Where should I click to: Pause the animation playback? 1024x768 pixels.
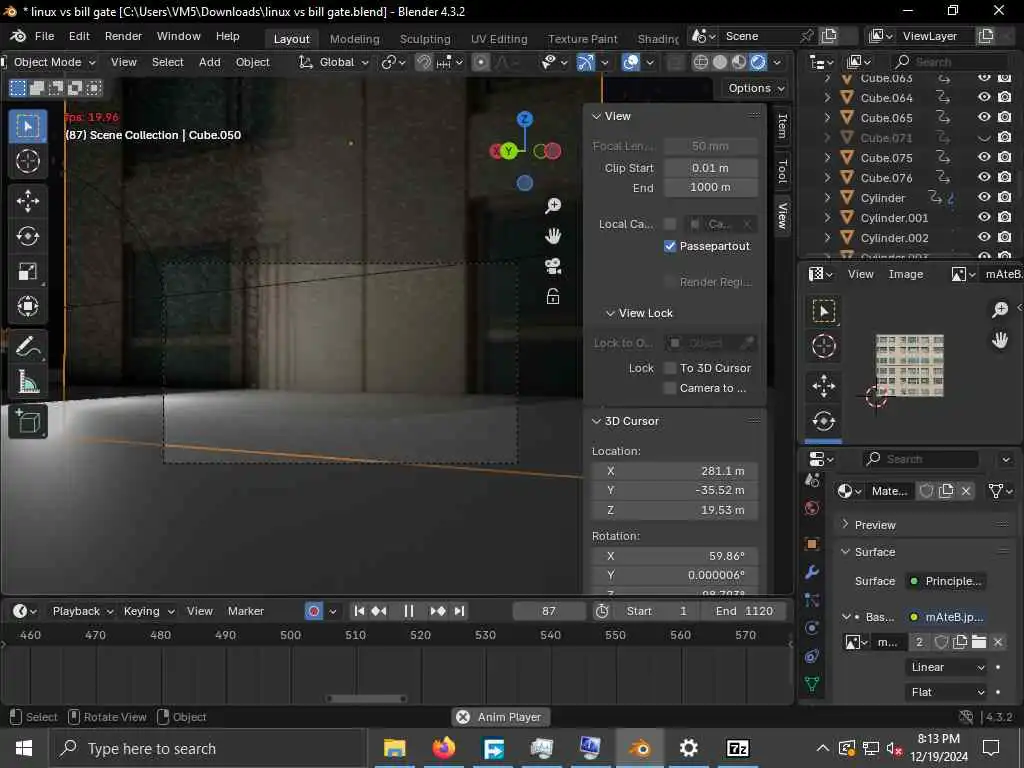click(409, 611)
